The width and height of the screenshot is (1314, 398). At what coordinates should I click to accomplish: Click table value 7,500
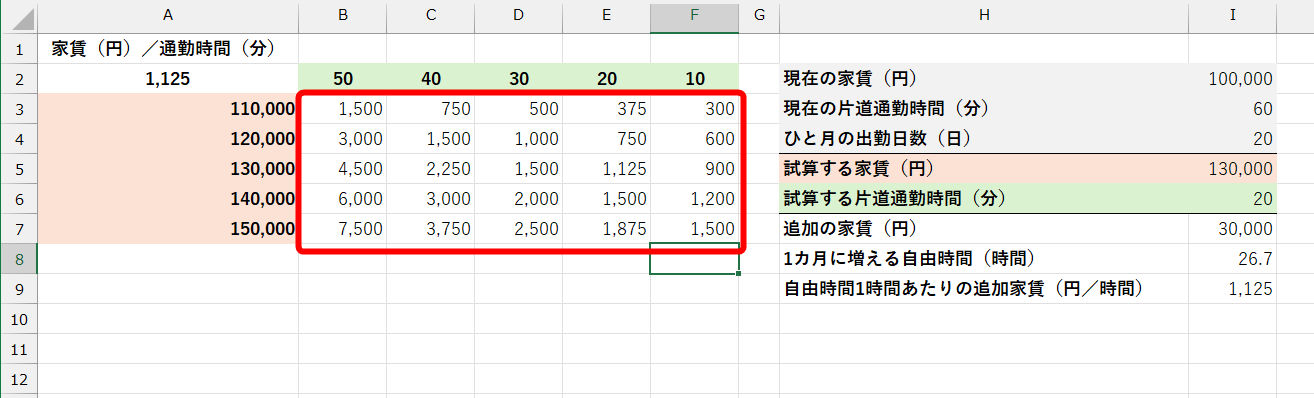pos(342,228)
